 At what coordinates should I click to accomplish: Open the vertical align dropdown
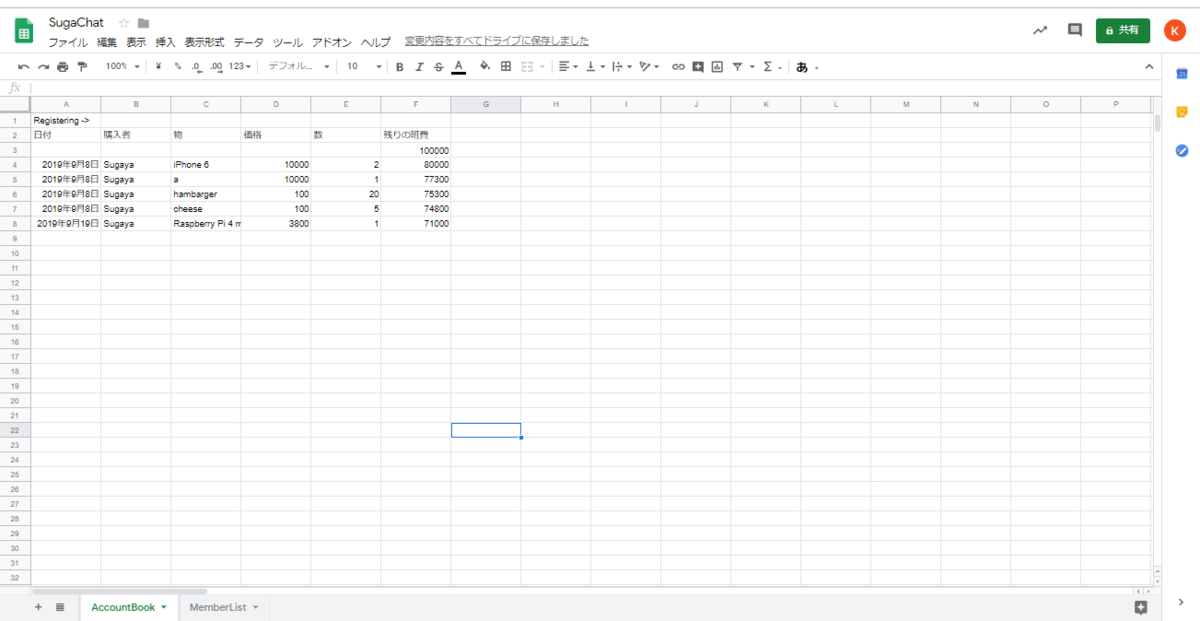pos(595,67)
